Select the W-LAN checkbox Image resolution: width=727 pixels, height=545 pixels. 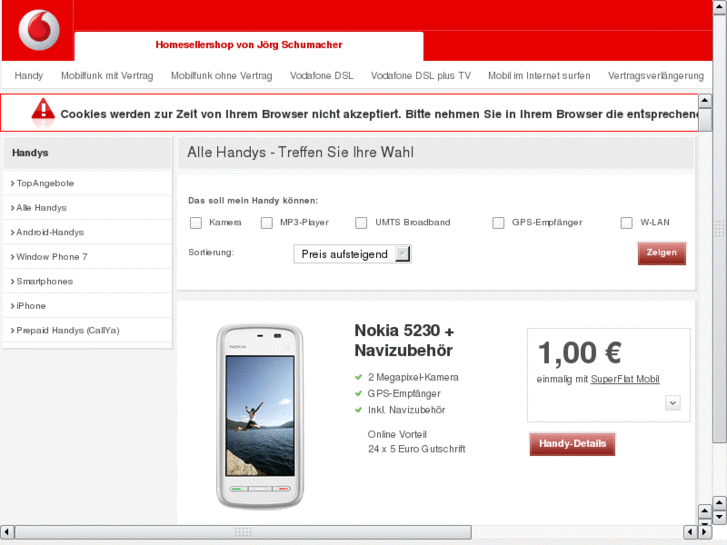pos(626,223)
